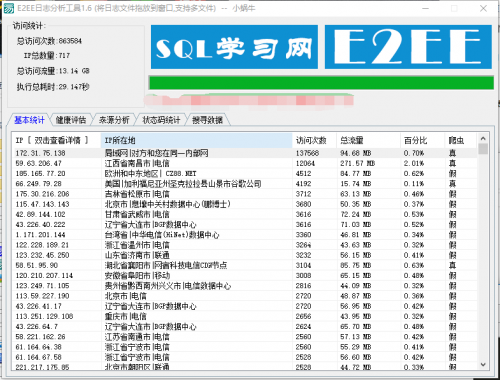
Task: Click traffic value 94.68 MB
Action: pos(355,153)
